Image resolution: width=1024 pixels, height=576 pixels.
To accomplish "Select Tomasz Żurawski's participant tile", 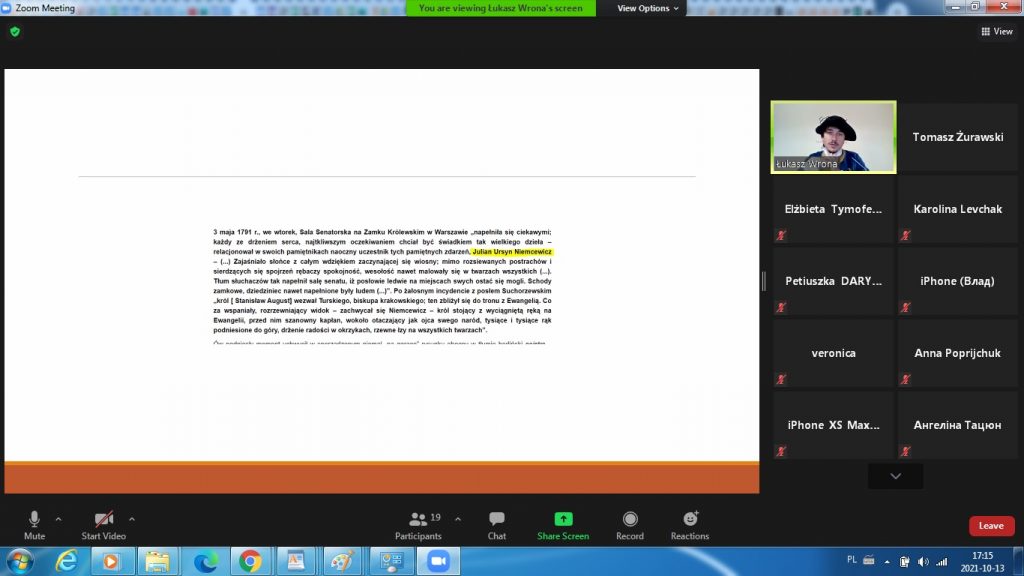I will [957, 137].
